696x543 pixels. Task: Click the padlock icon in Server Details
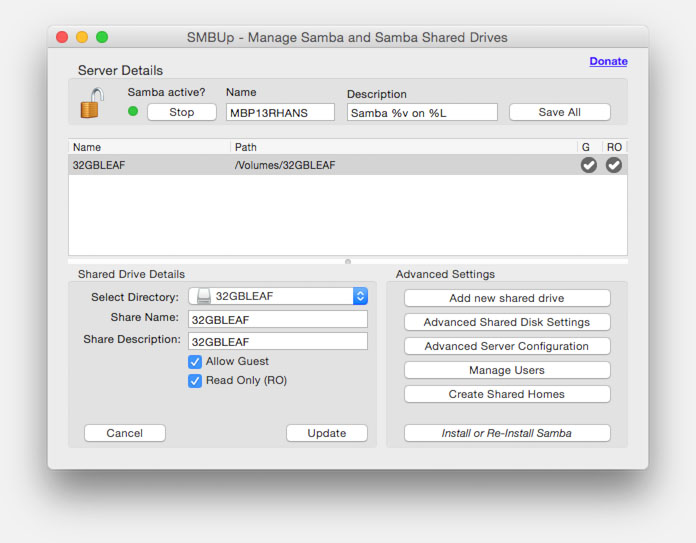coord(92,103)
